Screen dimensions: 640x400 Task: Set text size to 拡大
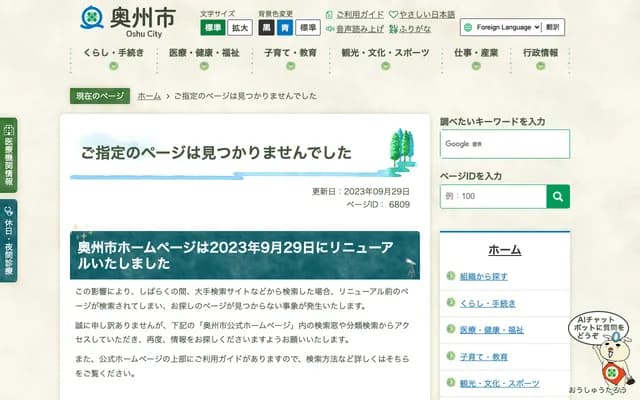240,28
